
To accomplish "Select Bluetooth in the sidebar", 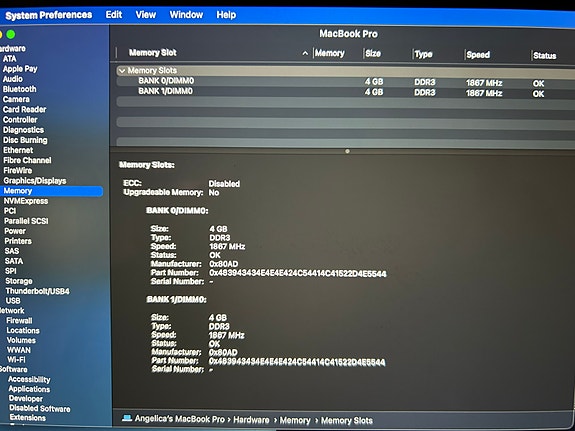I will 19,89.
